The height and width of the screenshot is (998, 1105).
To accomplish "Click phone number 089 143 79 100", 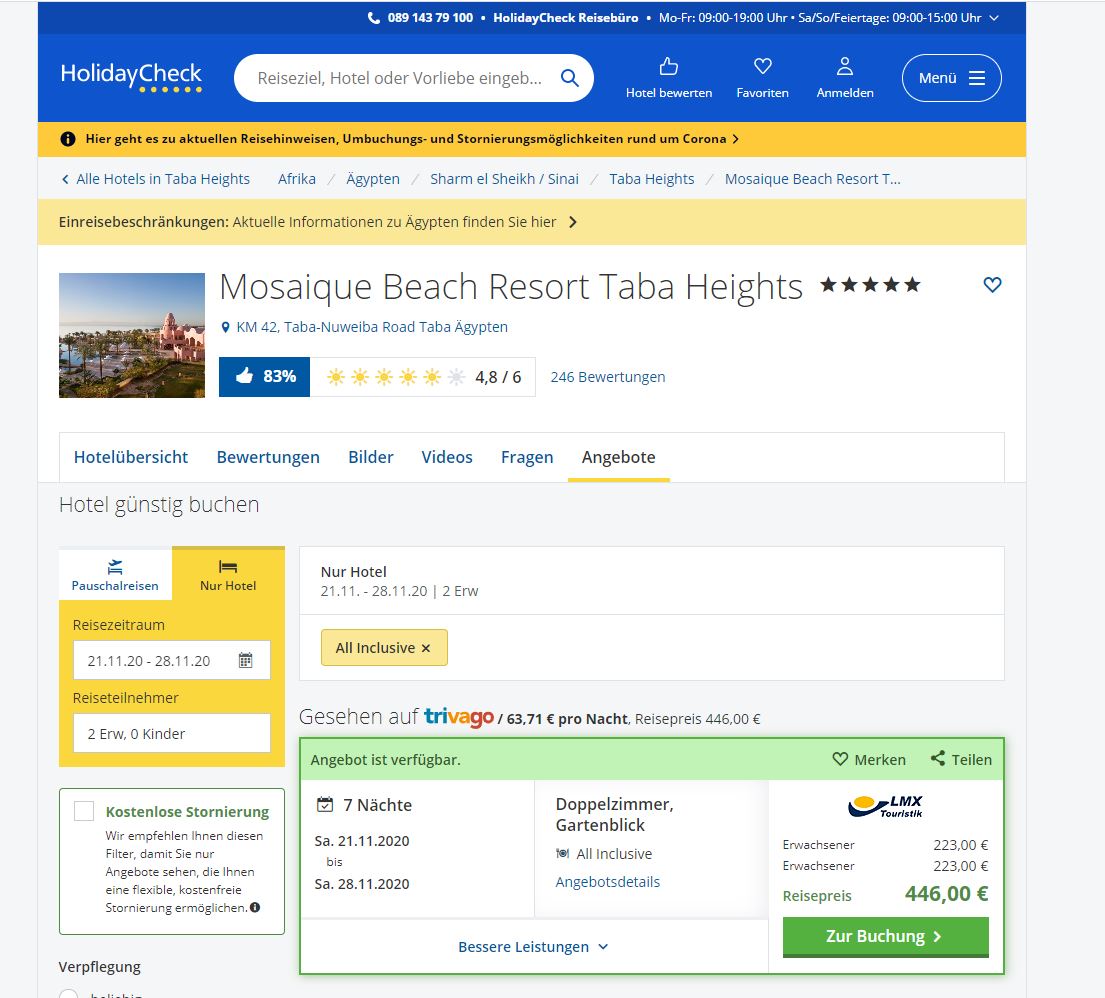I will pos(430,18).
